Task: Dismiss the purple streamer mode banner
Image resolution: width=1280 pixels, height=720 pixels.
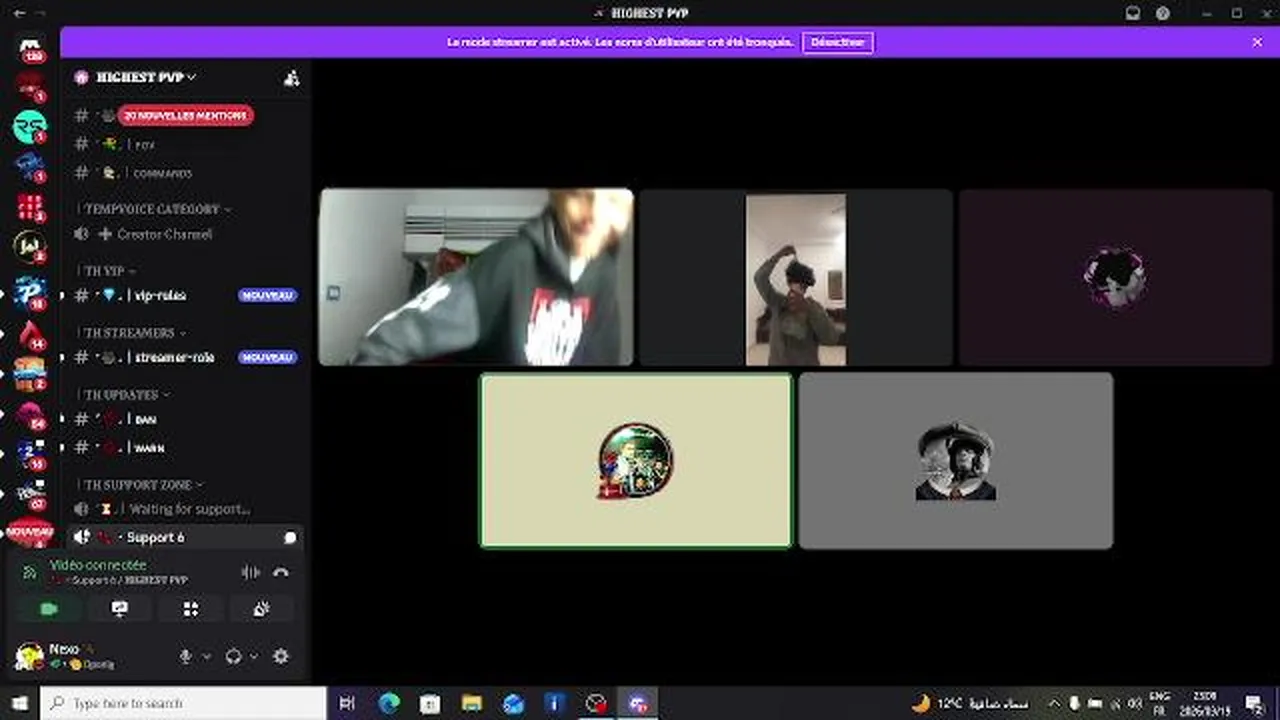Action: [1257, 42]
